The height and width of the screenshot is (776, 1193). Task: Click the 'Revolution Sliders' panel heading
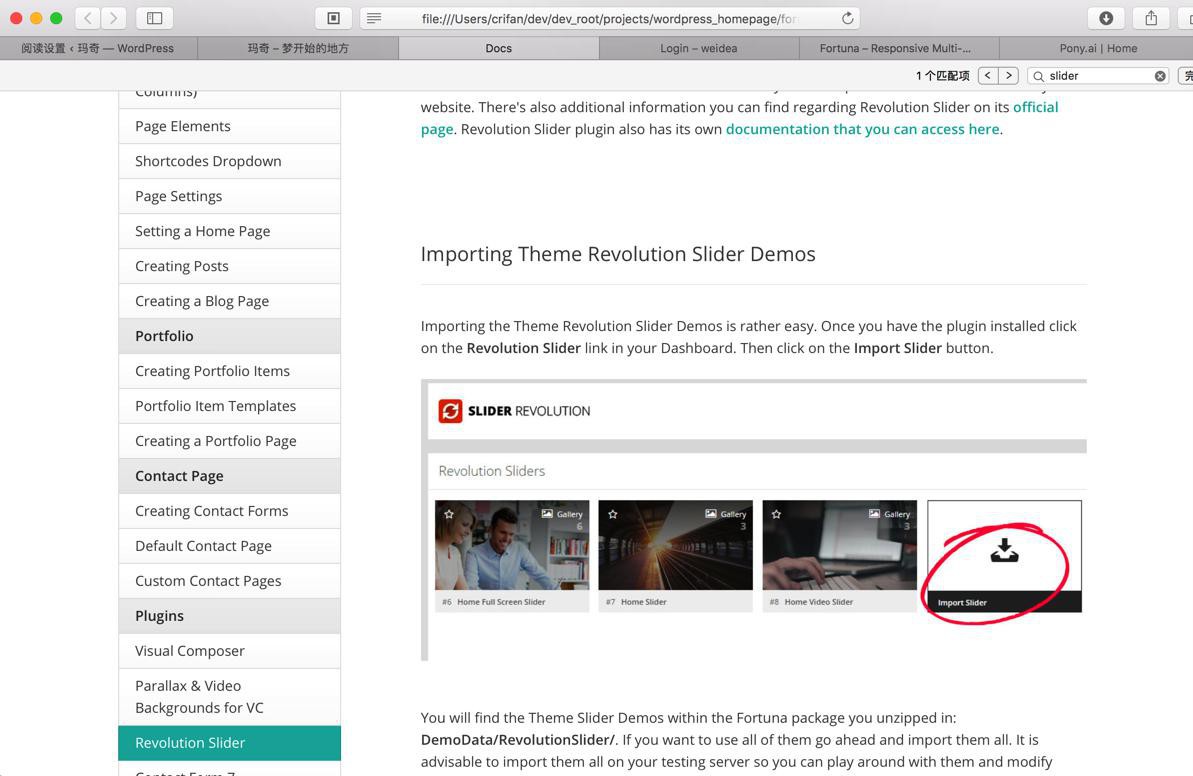click(x=492, y=471)
